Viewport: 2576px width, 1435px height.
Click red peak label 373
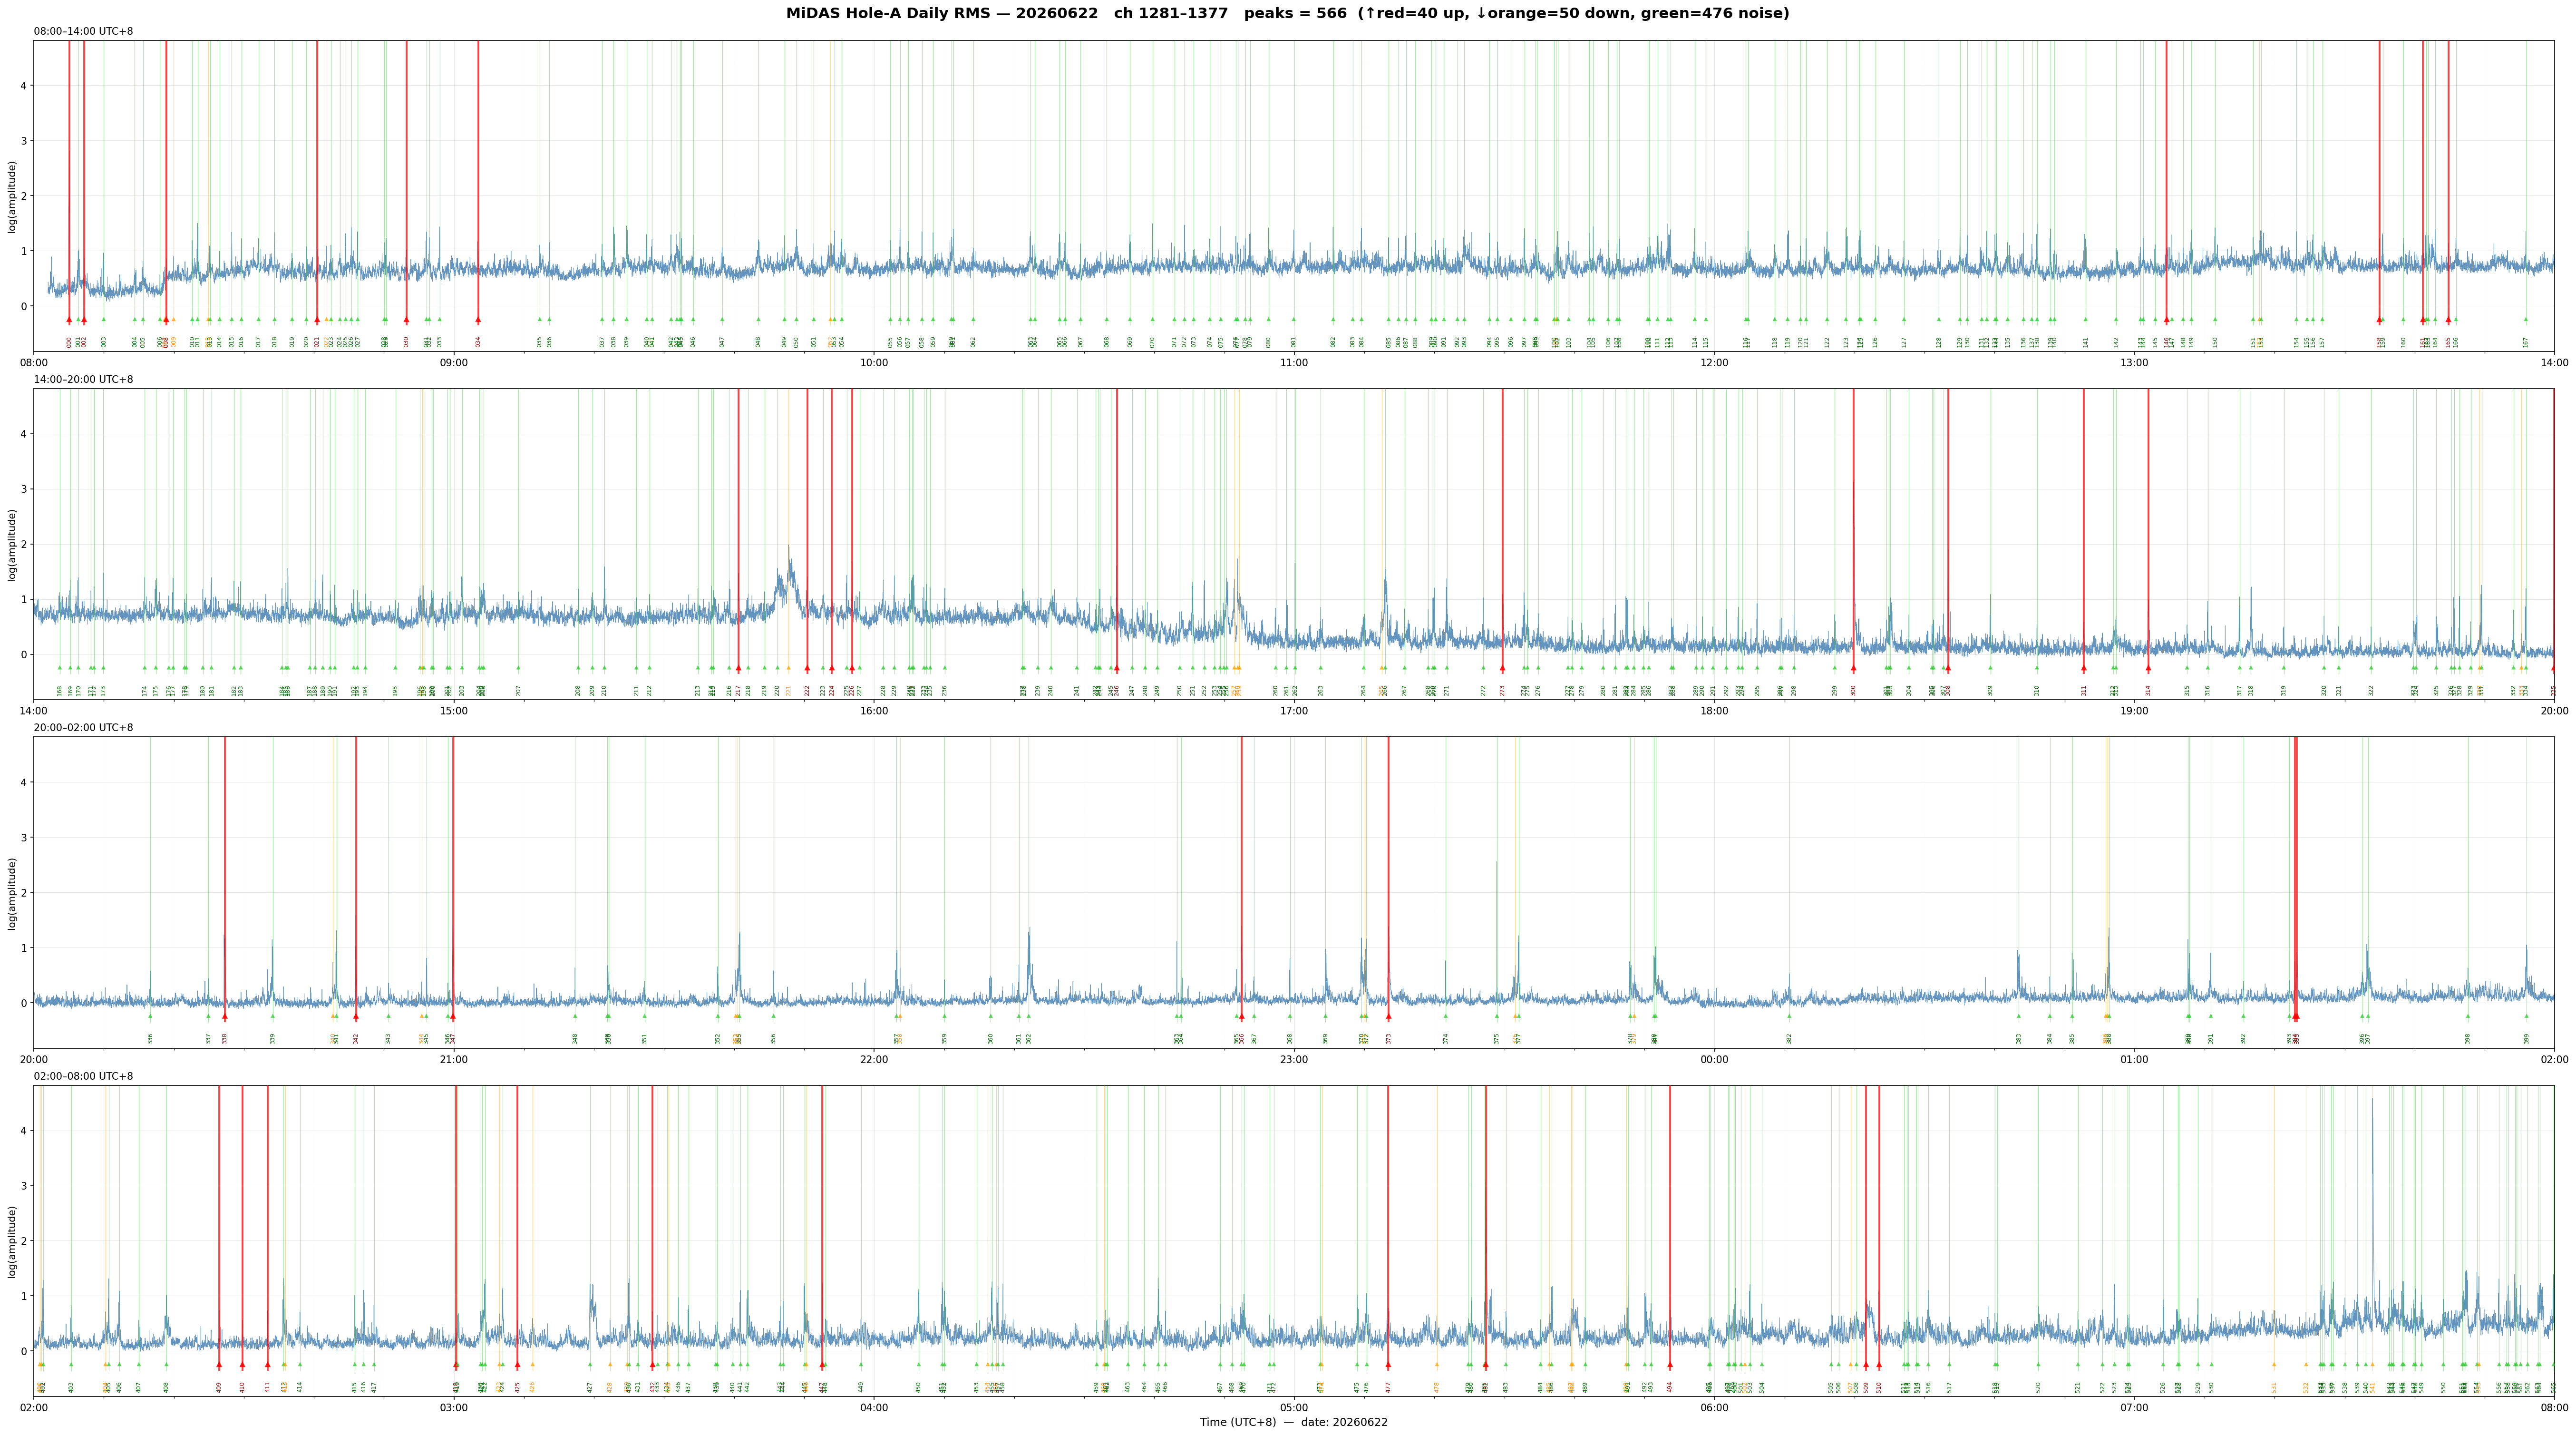click(x=1388, y=1038)
